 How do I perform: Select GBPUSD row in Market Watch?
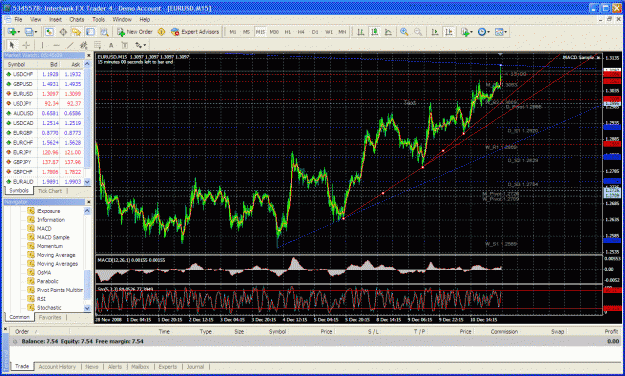point(44,84)
